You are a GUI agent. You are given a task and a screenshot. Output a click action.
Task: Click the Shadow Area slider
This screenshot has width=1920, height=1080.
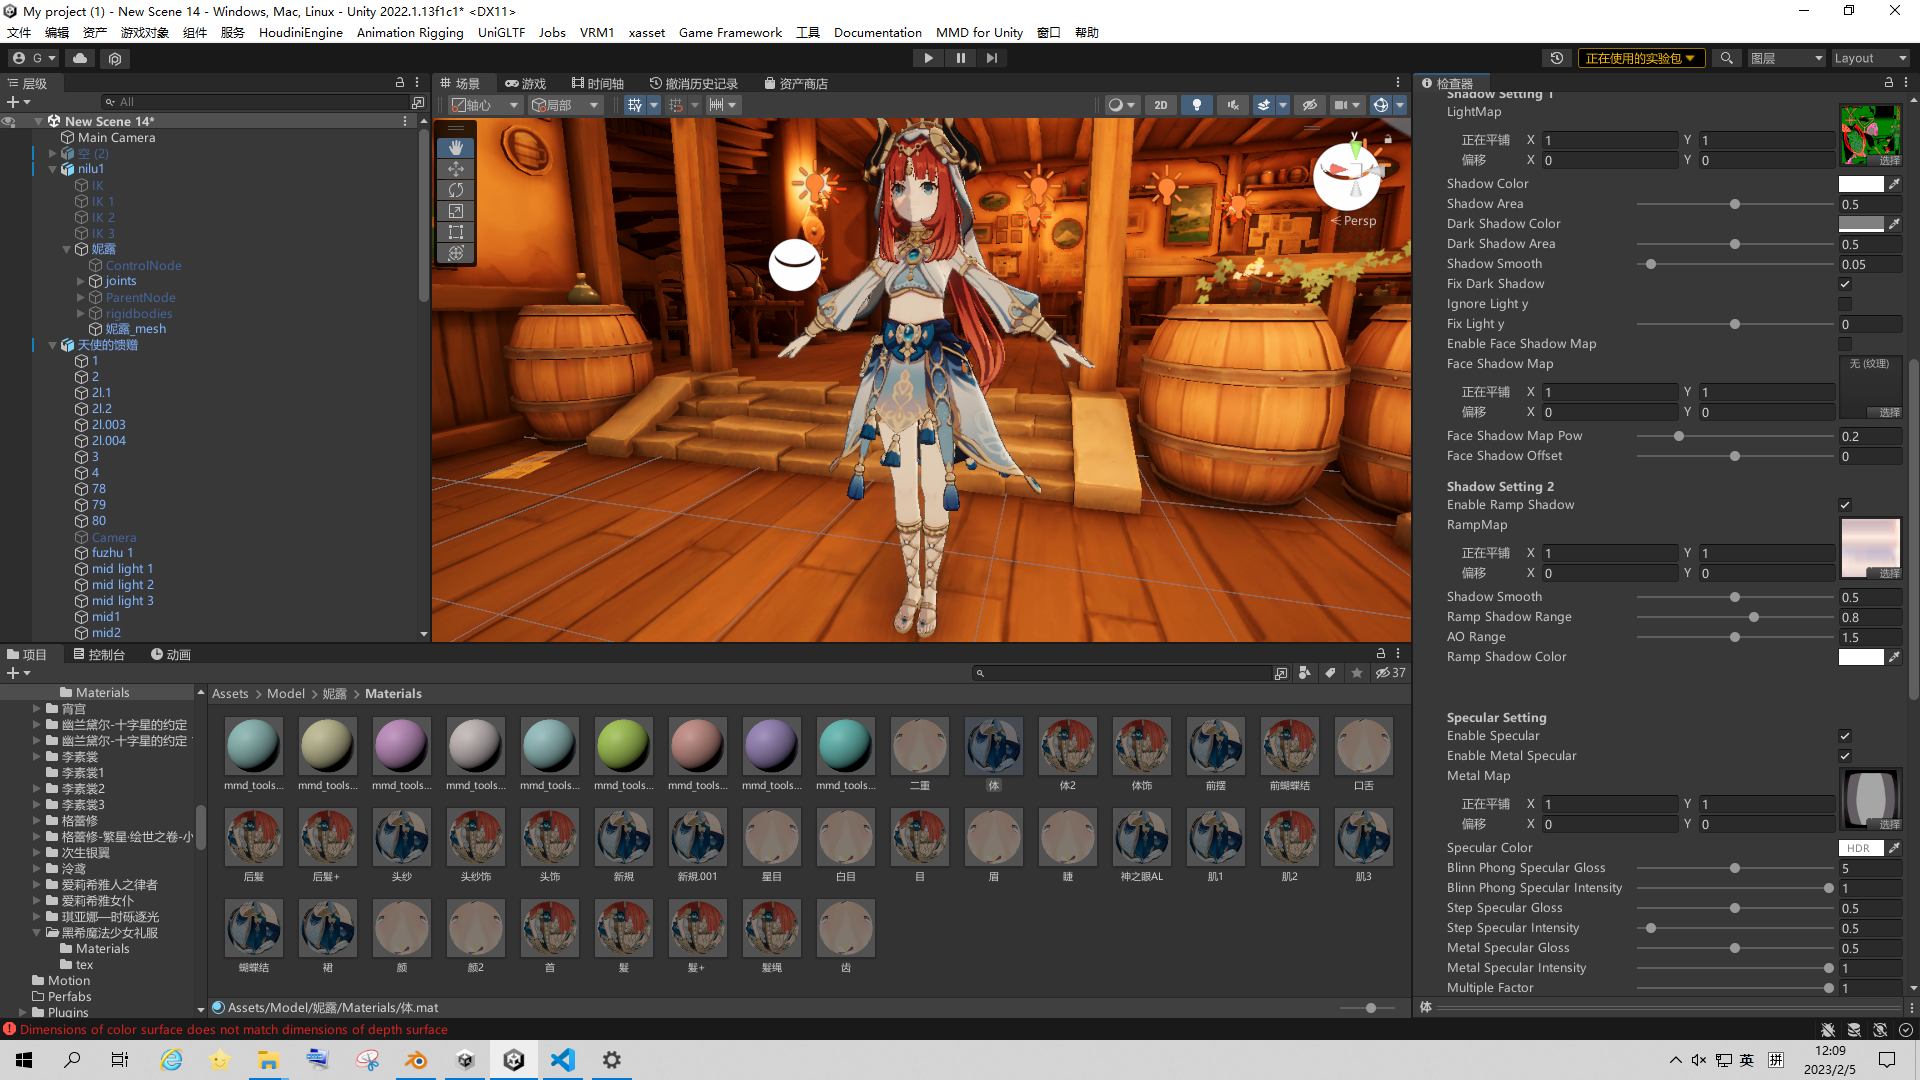(x=1735, y=204)
